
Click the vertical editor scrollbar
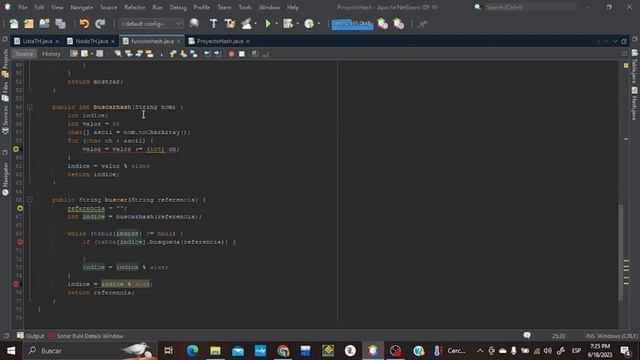coord(621,252)
